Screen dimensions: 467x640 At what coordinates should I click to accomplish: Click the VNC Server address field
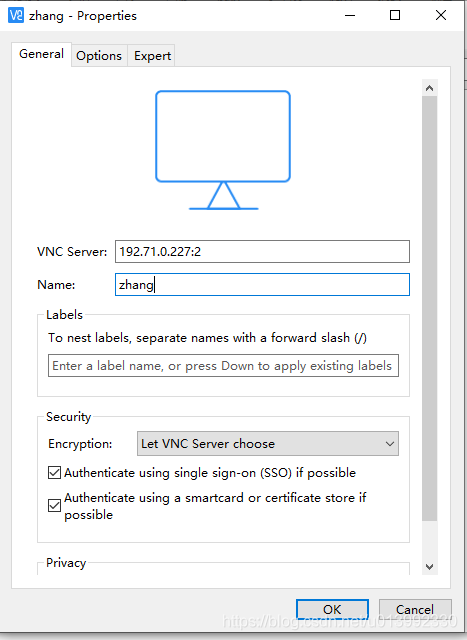coord(262,251)
